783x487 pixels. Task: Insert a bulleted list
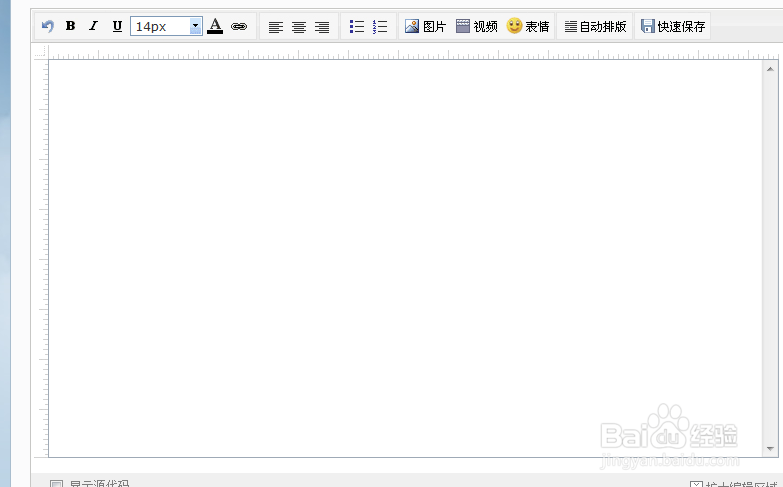(357, 26)
